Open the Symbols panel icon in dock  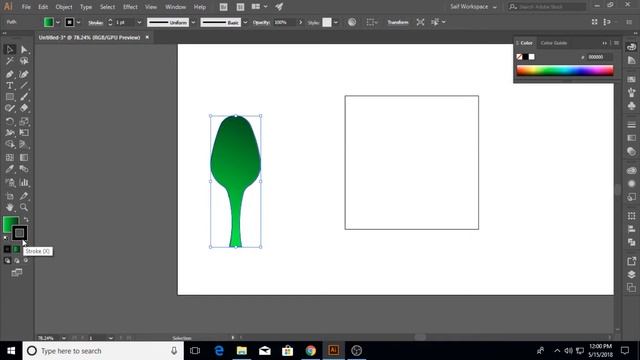[631, 106]
